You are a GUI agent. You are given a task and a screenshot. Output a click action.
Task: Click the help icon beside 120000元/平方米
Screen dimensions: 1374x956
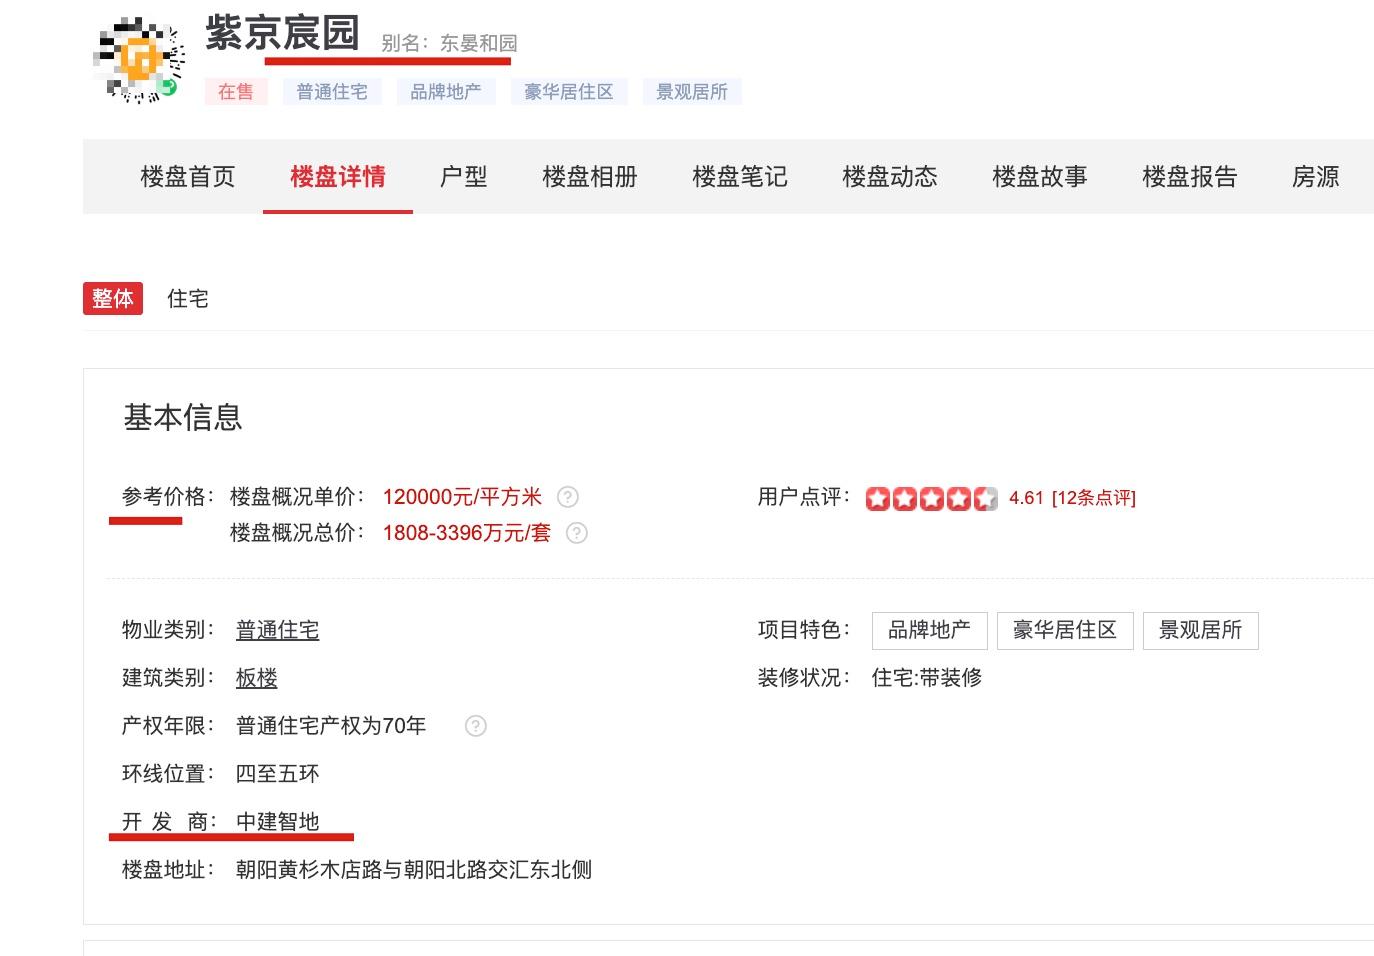(x=568, y=497)
